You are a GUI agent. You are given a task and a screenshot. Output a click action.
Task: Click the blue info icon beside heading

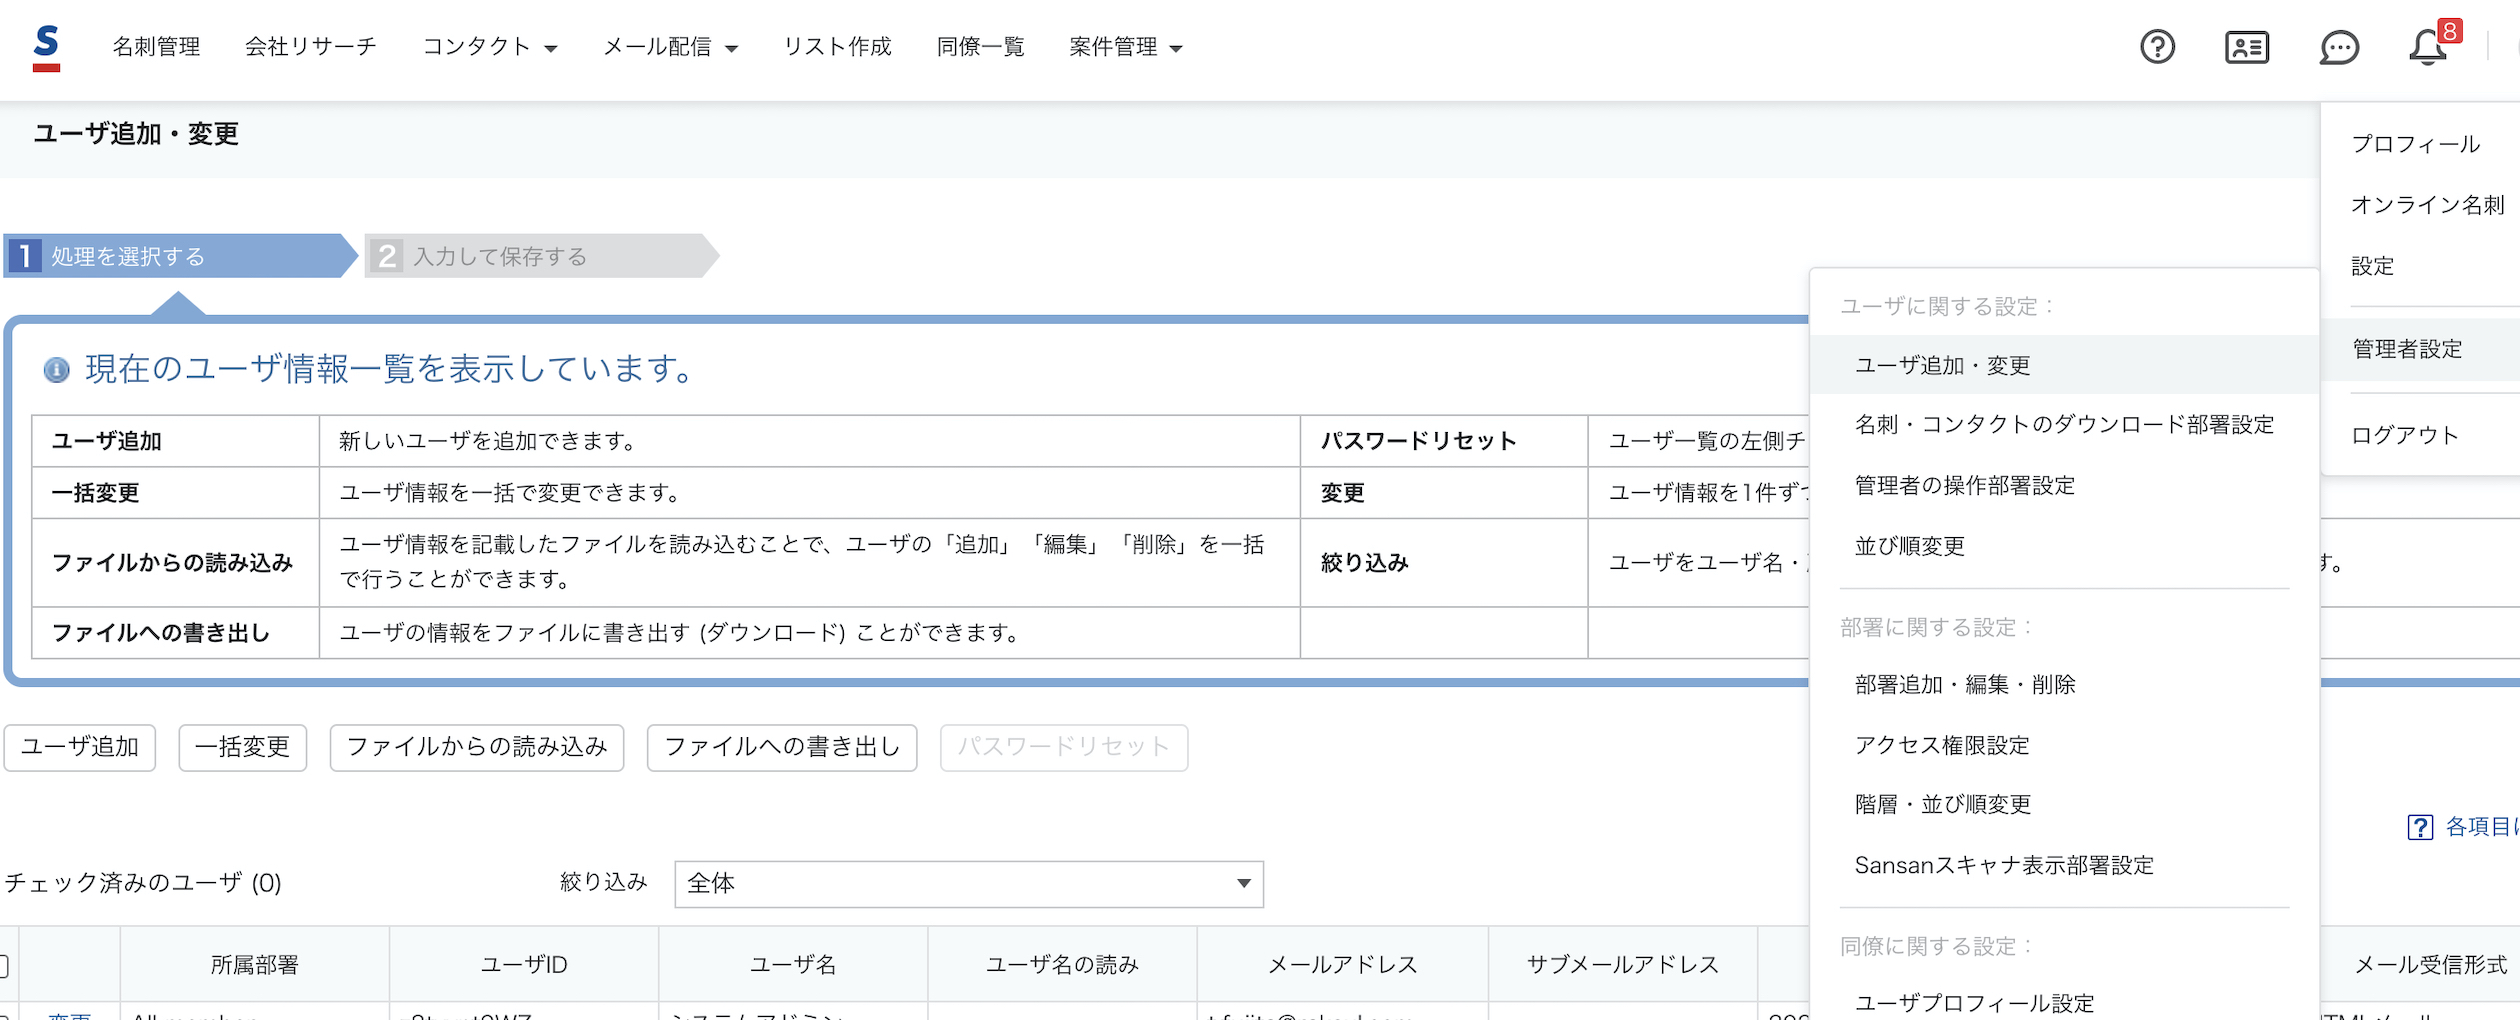(x=57, y=370)
